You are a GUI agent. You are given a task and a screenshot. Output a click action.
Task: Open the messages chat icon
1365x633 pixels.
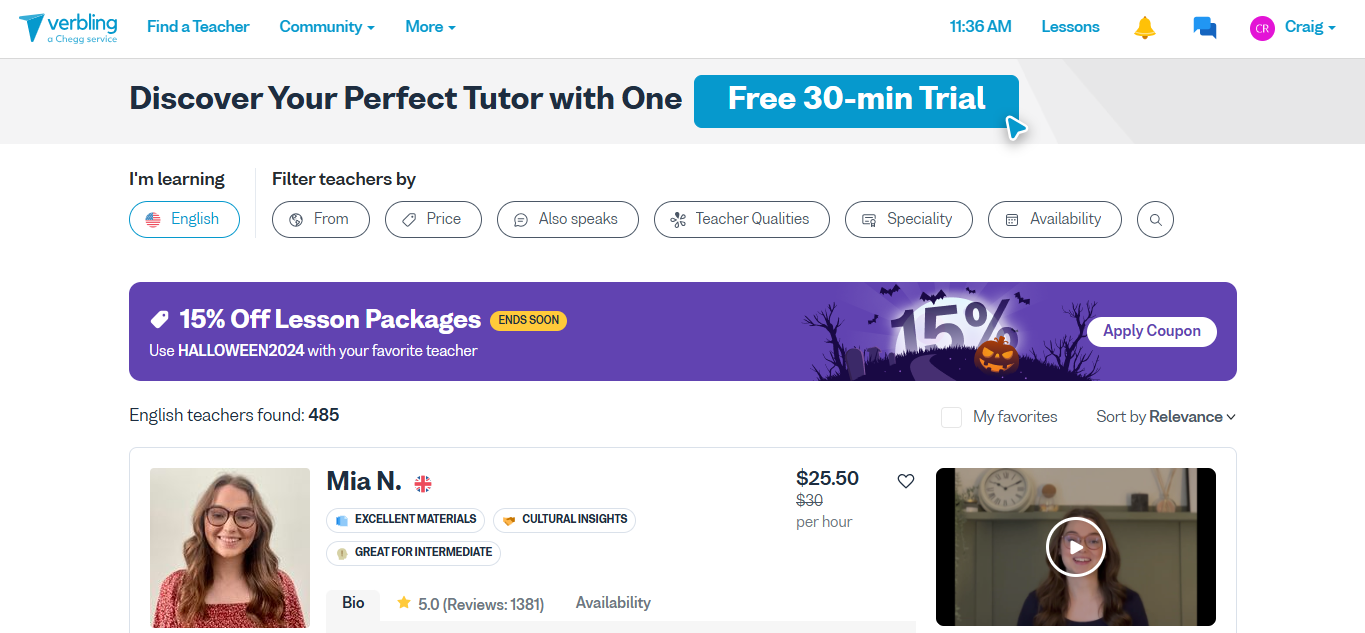pos(1204,28)
